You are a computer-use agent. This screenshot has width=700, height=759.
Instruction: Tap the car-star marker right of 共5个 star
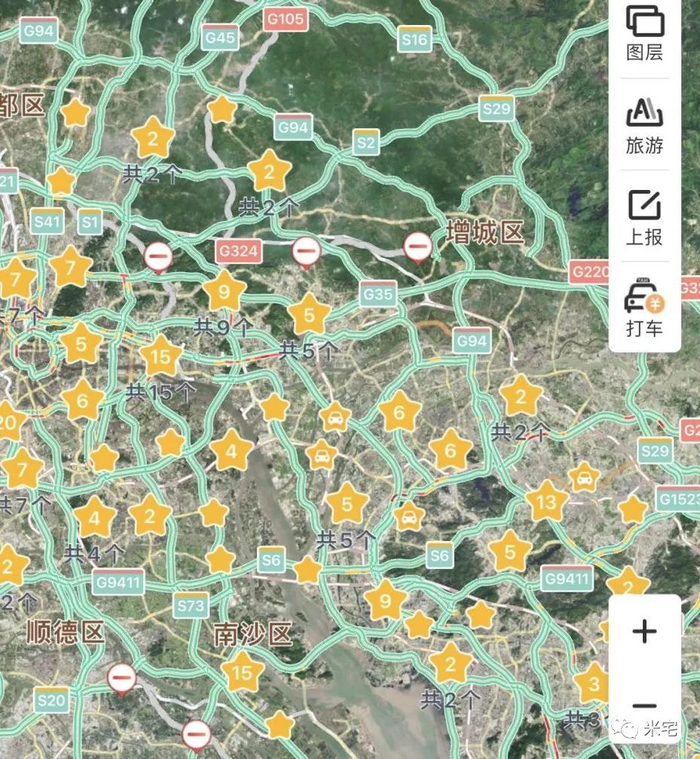[x=409, y=516]
